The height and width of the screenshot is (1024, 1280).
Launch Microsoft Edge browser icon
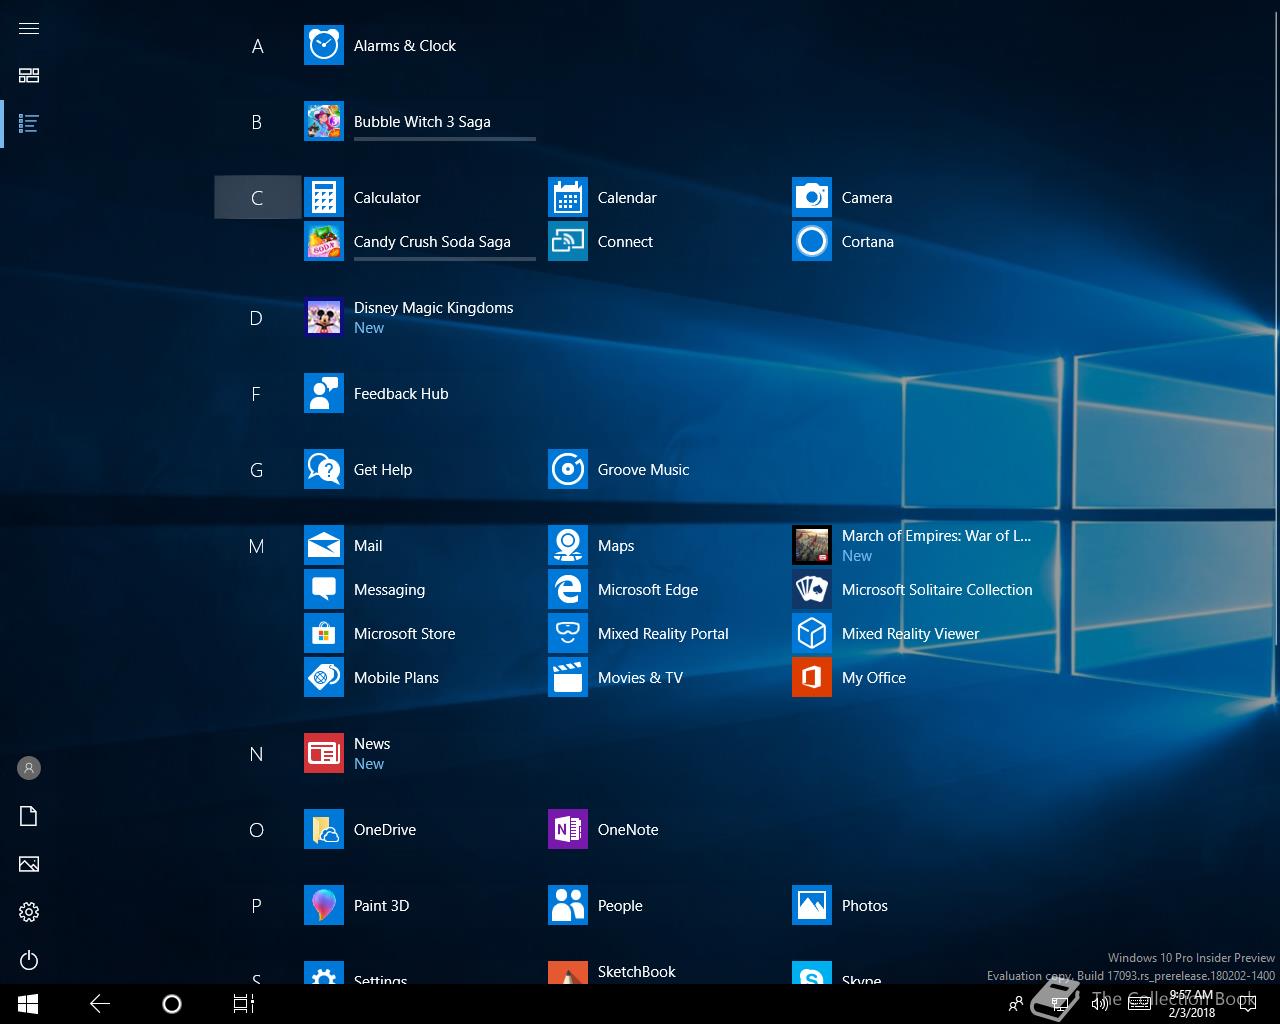(x=567, y=590)
